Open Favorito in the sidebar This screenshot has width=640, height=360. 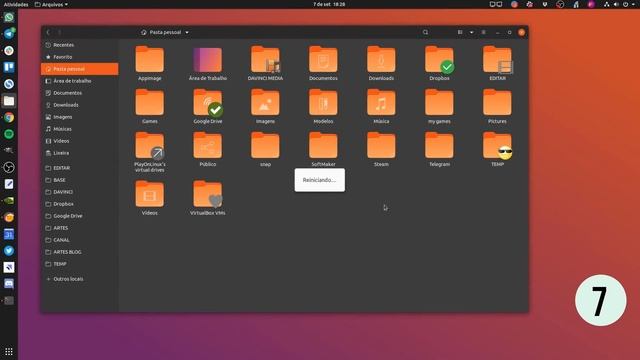[80, 57]
